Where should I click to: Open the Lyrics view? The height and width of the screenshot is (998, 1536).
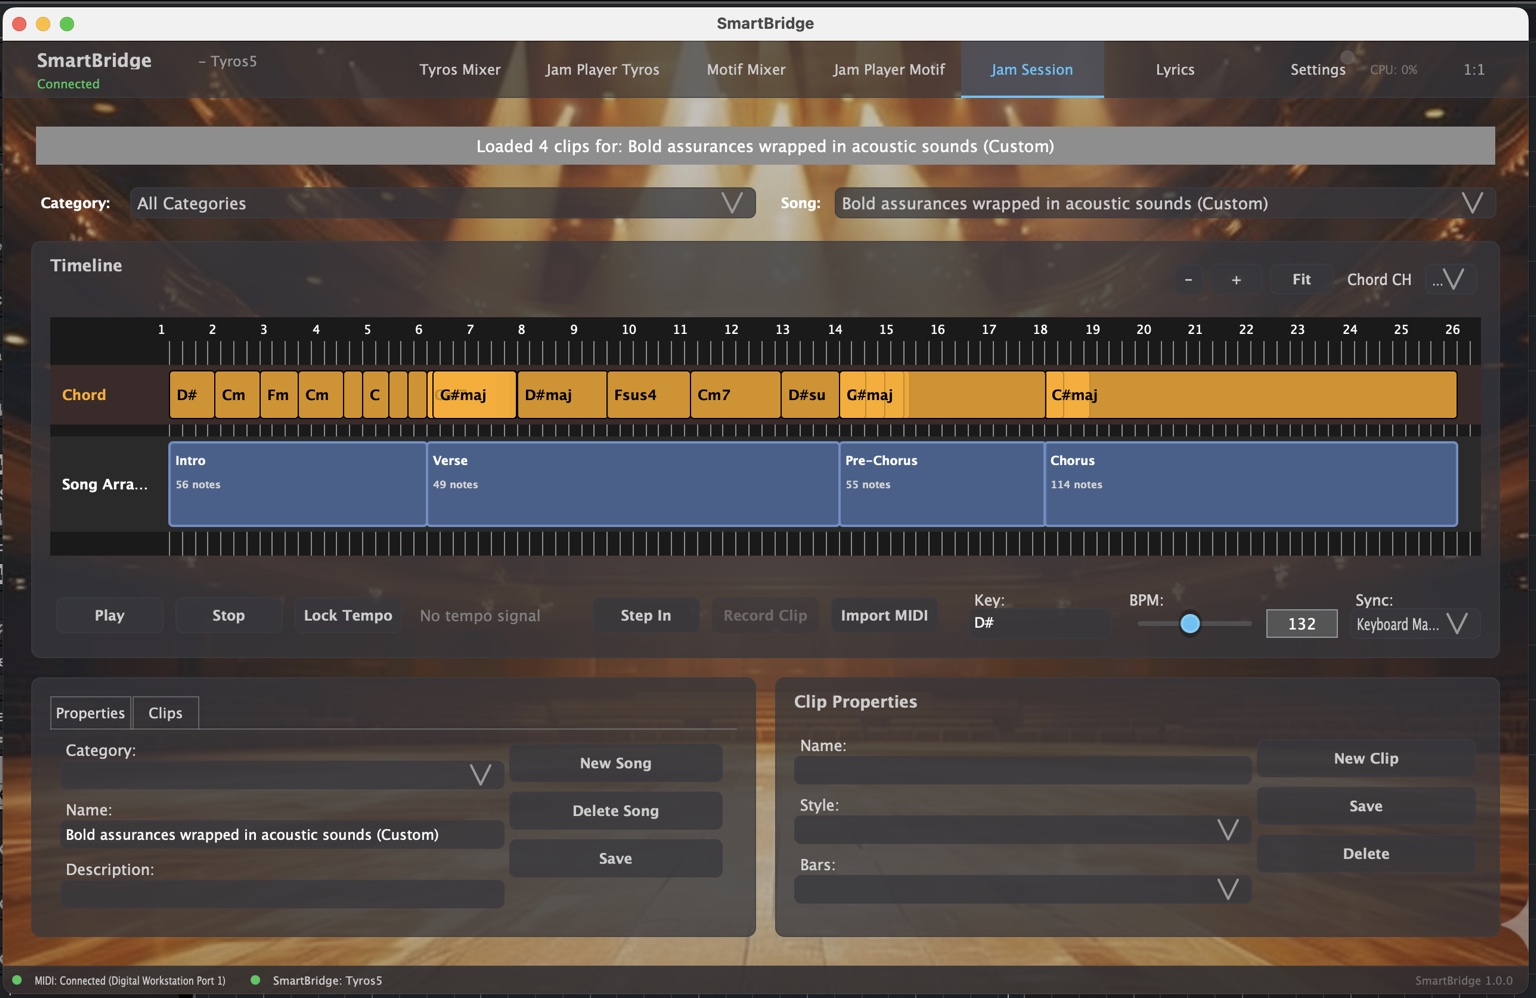click(1174, 70)
